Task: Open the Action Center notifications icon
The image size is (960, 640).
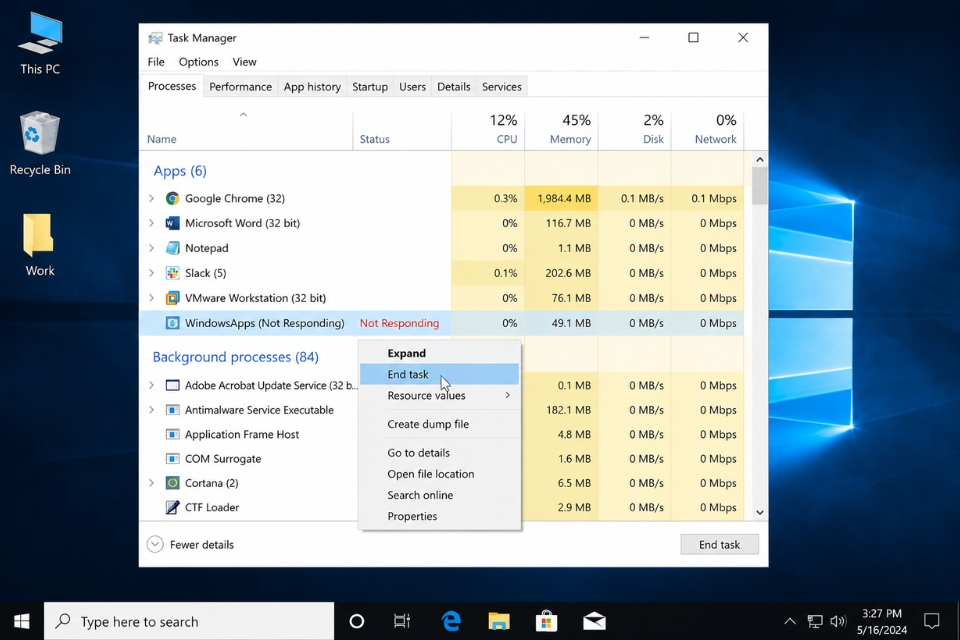Action: [932, 622]
